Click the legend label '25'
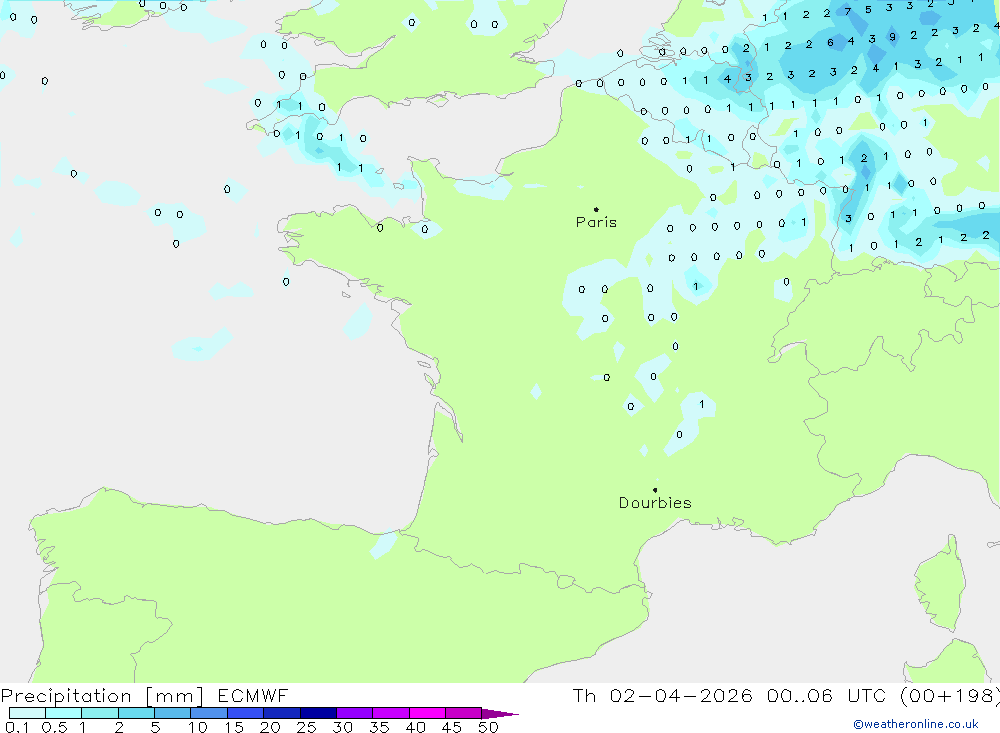Screen dimensions: 1000x733 [306, 727]
